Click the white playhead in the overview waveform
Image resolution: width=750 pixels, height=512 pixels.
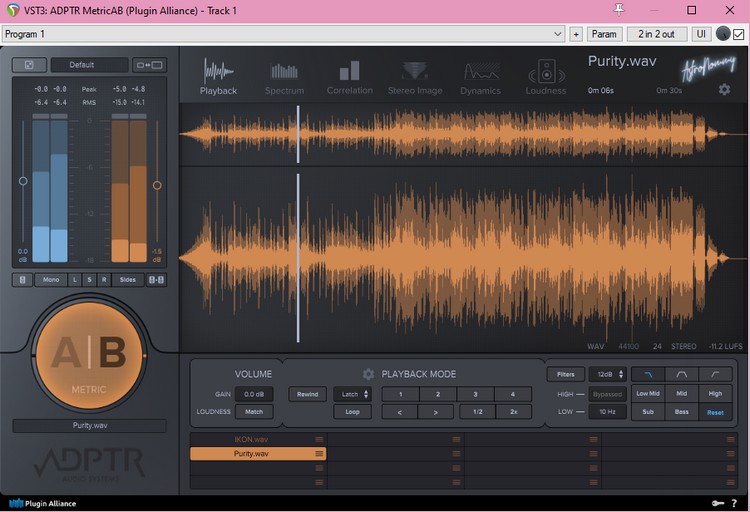[298, 134]
